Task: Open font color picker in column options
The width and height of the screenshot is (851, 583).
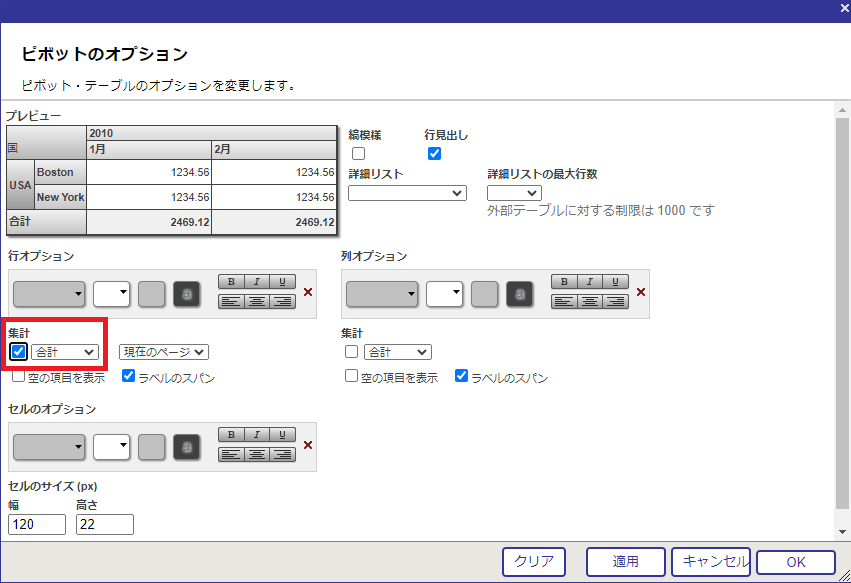Action: [x=518, y=294]
